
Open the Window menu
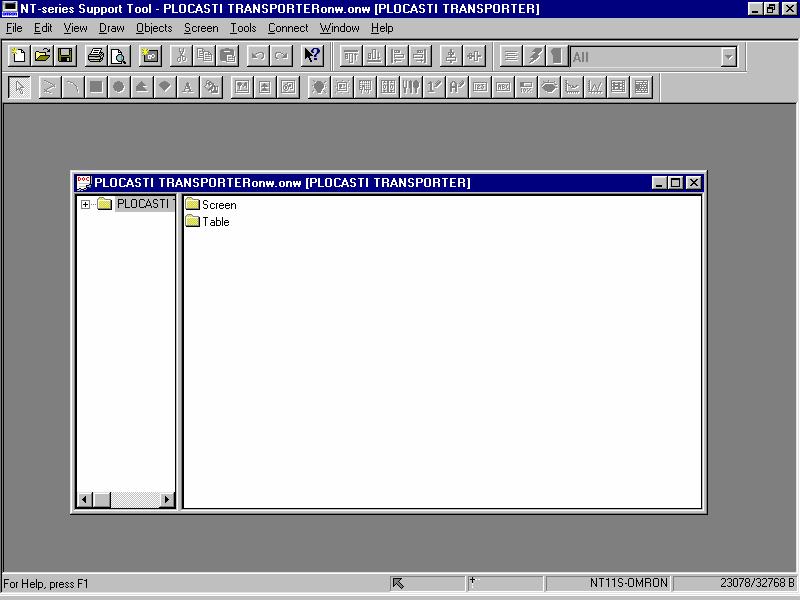339,28
